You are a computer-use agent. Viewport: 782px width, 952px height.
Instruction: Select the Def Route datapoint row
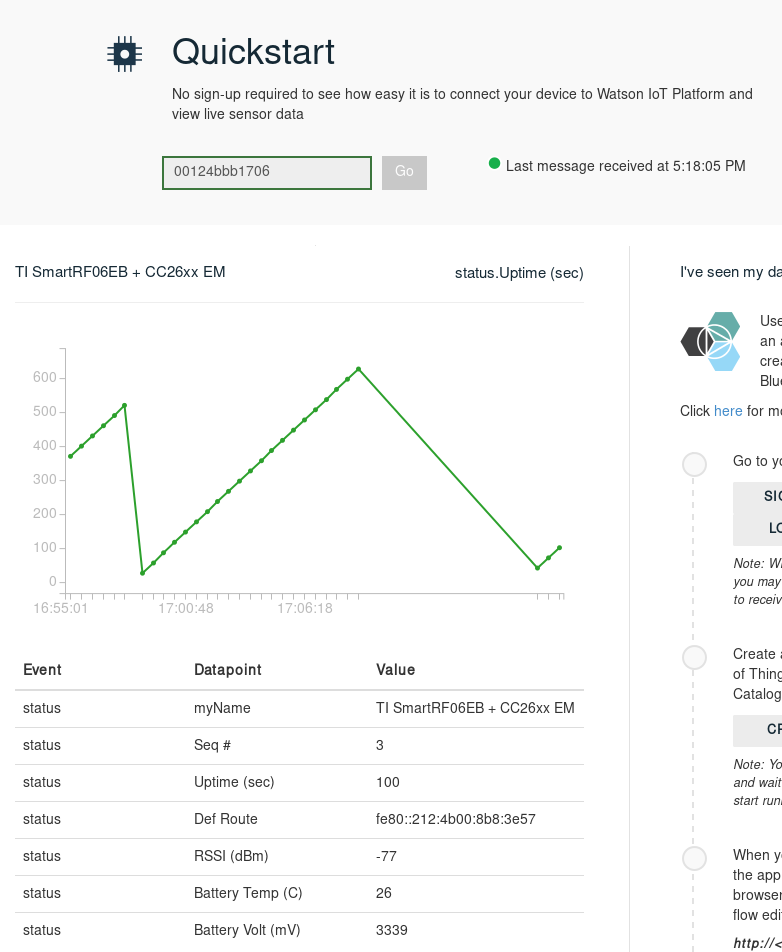(x=299, y=820)
